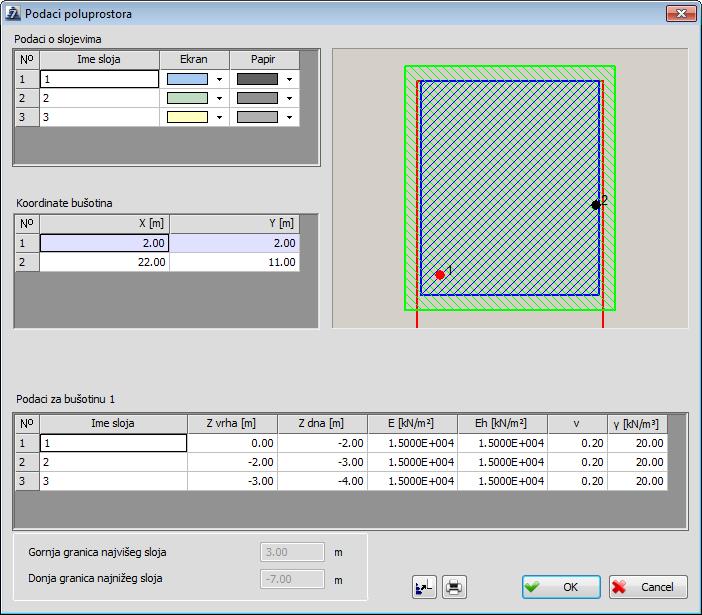Click the blue Ekran swatch of layer 1
This screenshot has height=615, width=702.
(x=187, y=79)
